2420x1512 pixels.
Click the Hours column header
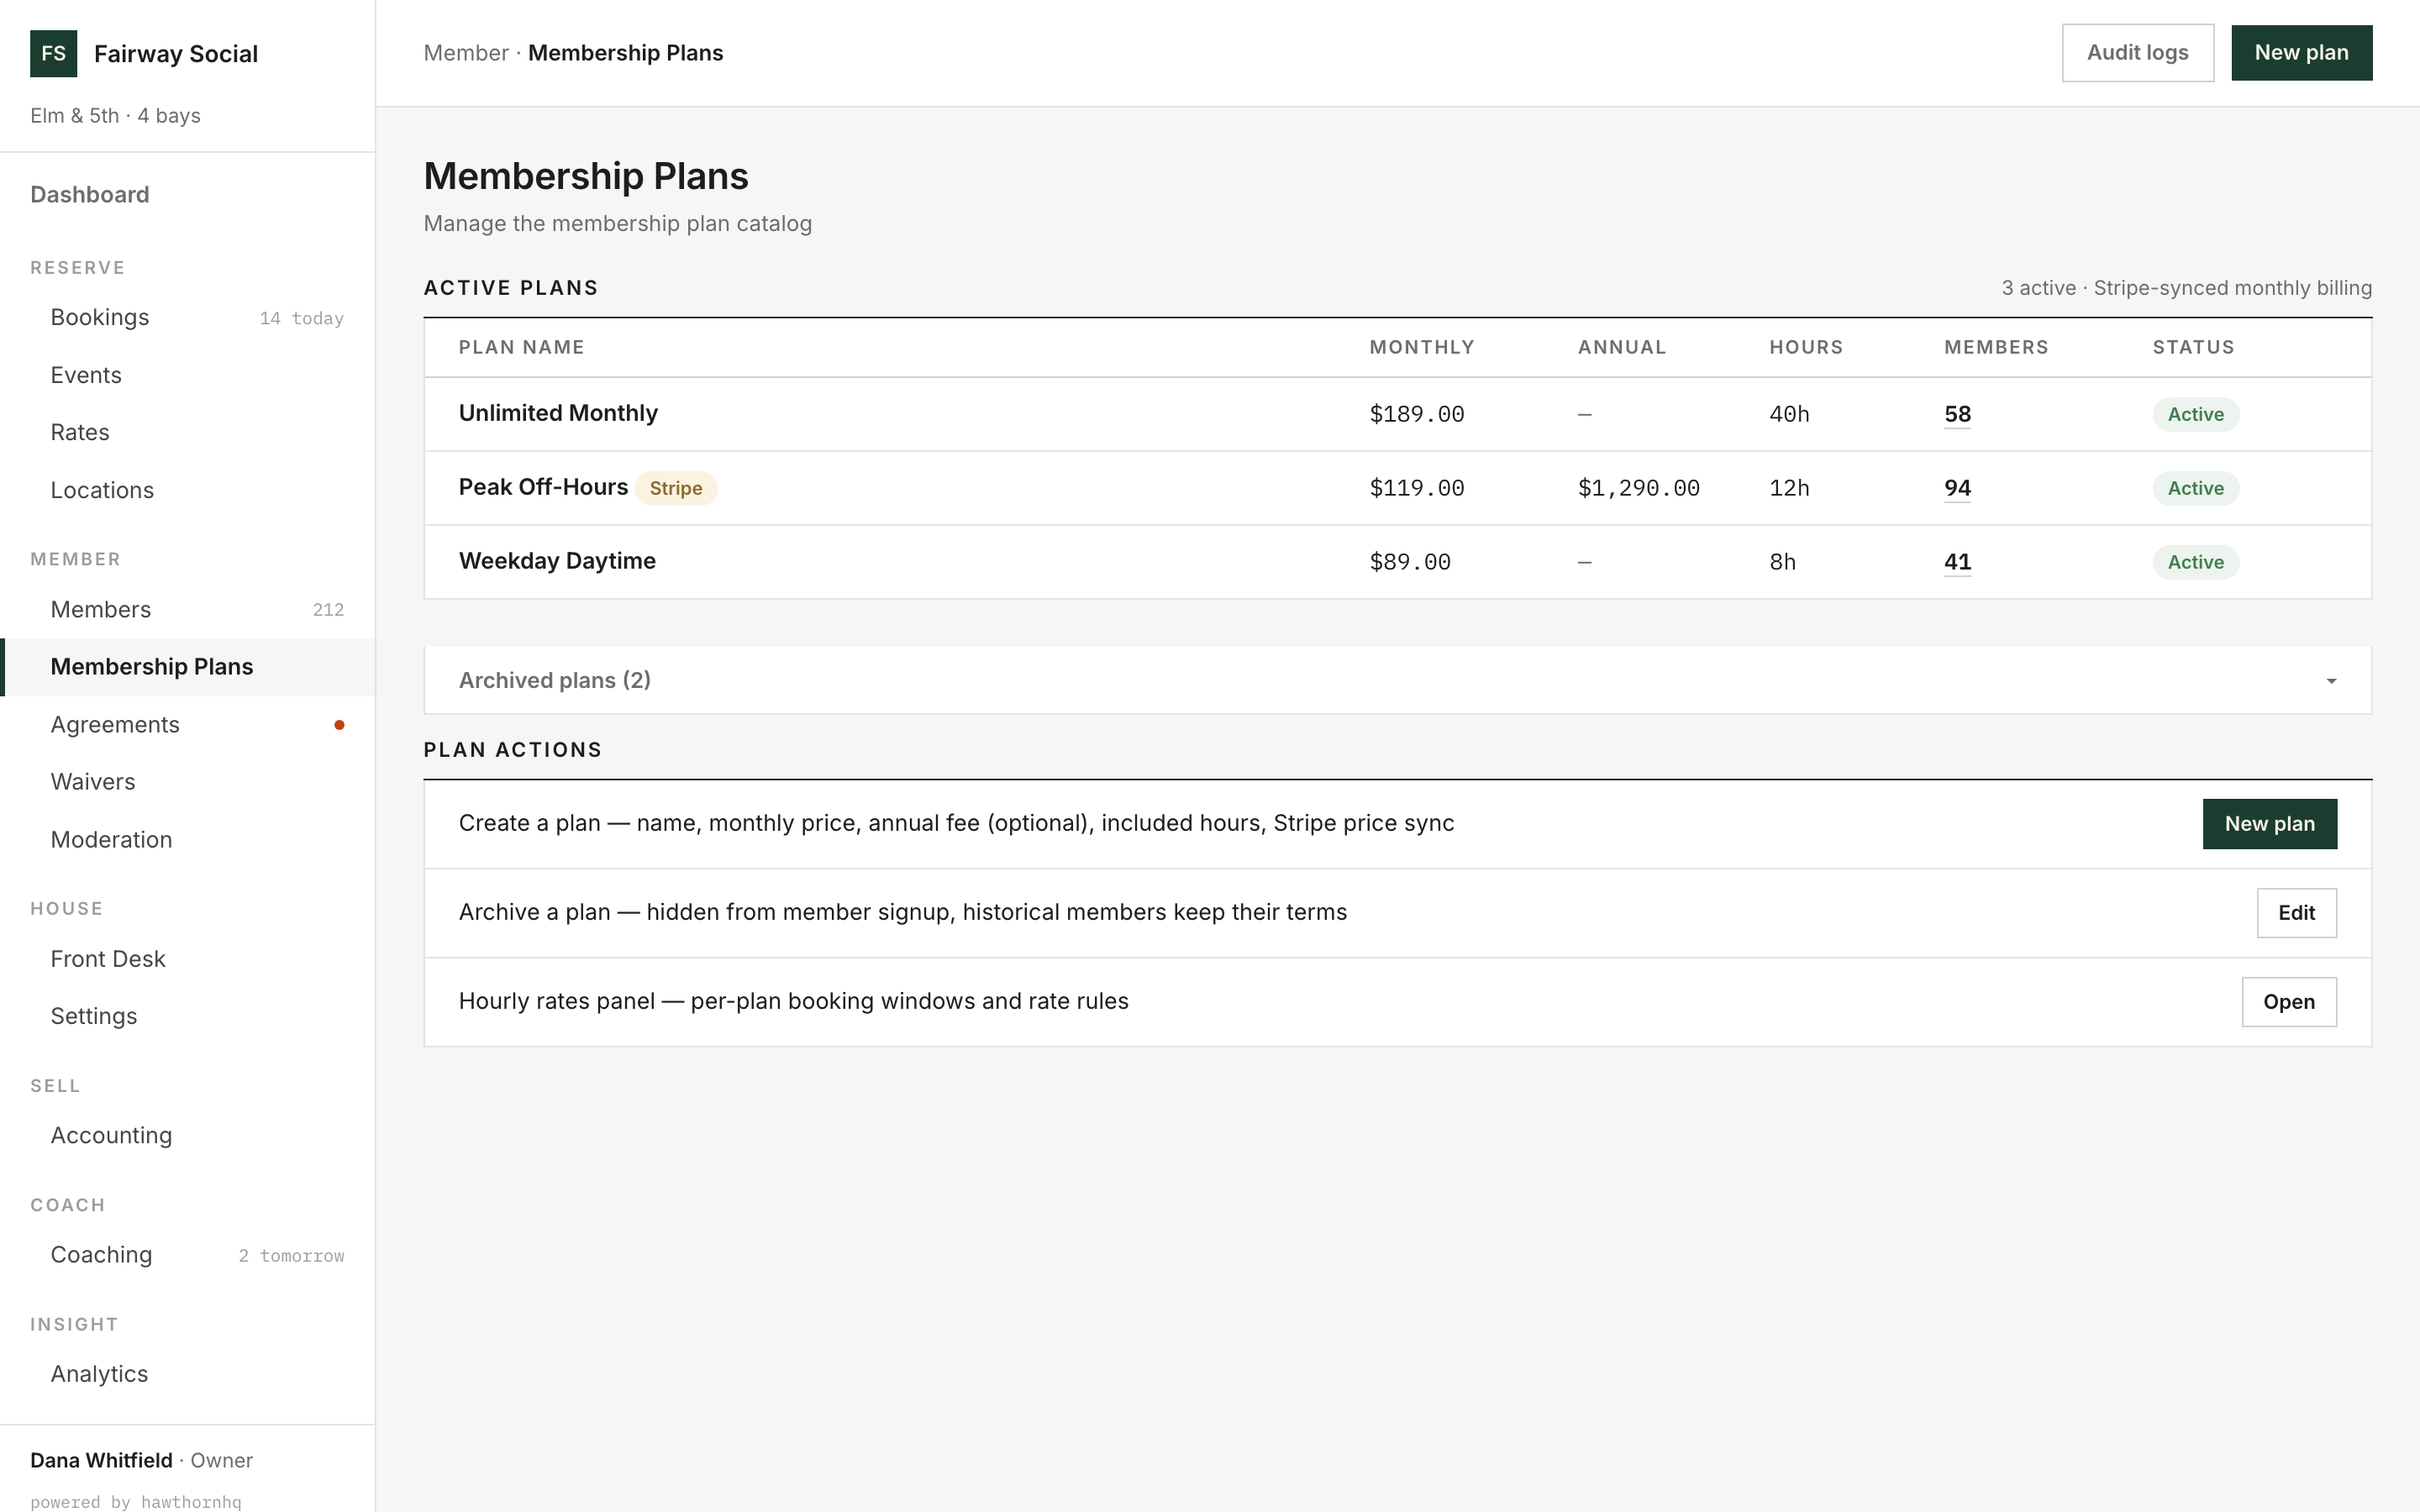coord(1805,347)
